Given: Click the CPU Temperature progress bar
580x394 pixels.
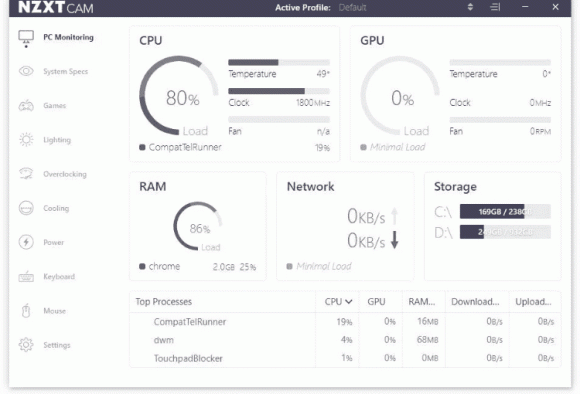Looking at the screenshot, I should (x=279, y=62).
